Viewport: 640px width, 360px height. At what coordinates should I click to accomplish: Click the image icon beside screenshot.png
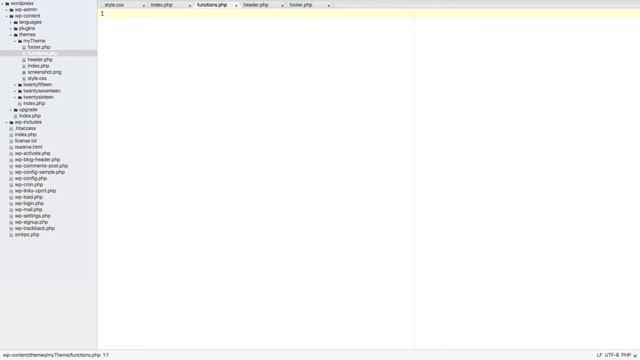tap(24, 72)
